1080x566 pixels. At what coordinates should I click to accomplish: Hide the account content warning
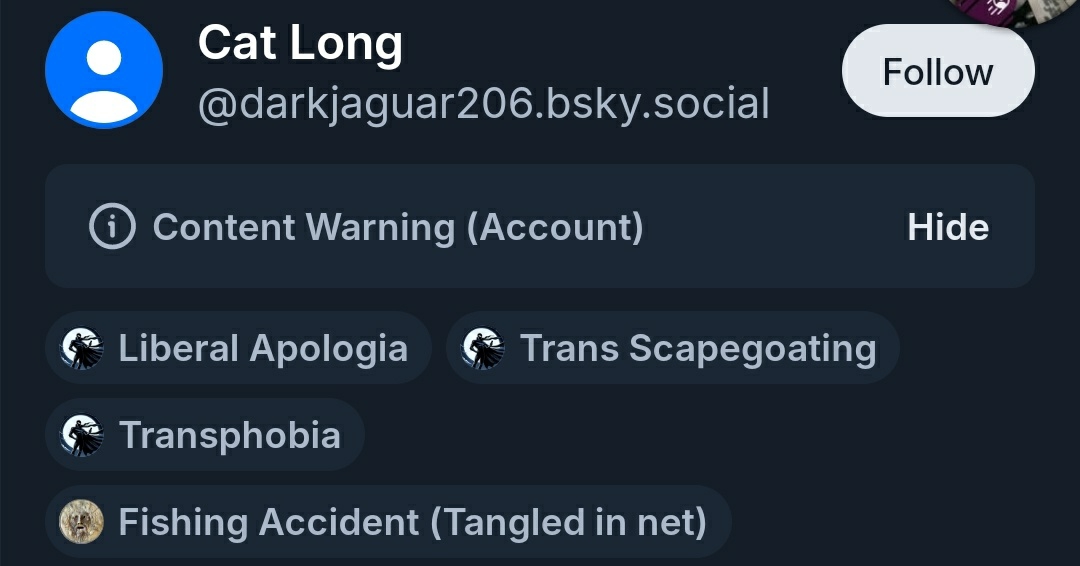coord(947,227)
